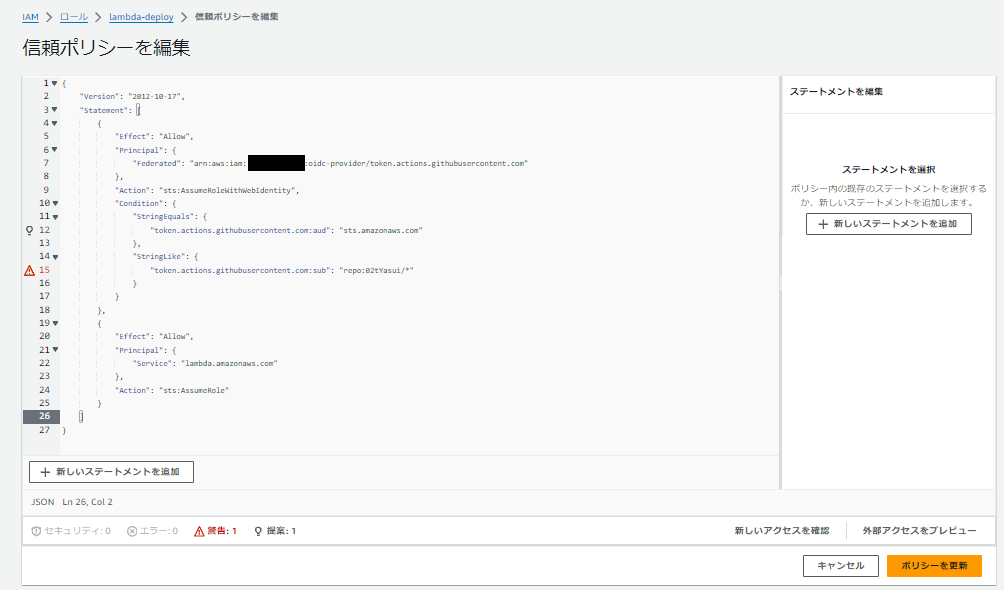The height and width of the screenshot is (590, 1004).
Task: Collapse the Principal object on line 6
Action: (56, 150)
